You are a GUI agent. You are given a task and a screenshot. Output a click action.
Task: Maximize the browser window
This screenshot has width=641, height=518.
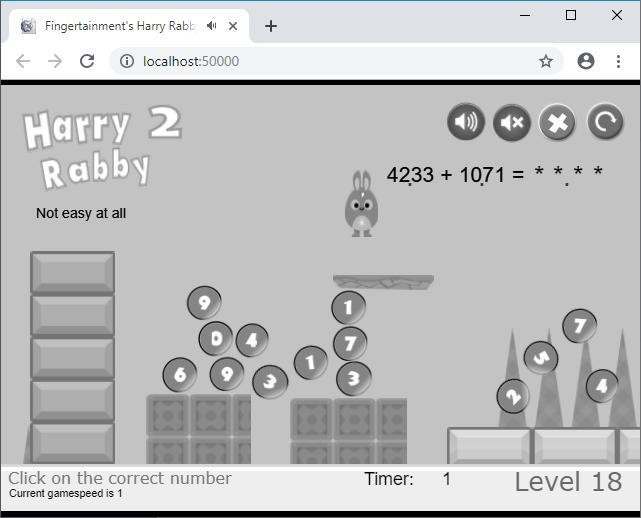[571, 15]
